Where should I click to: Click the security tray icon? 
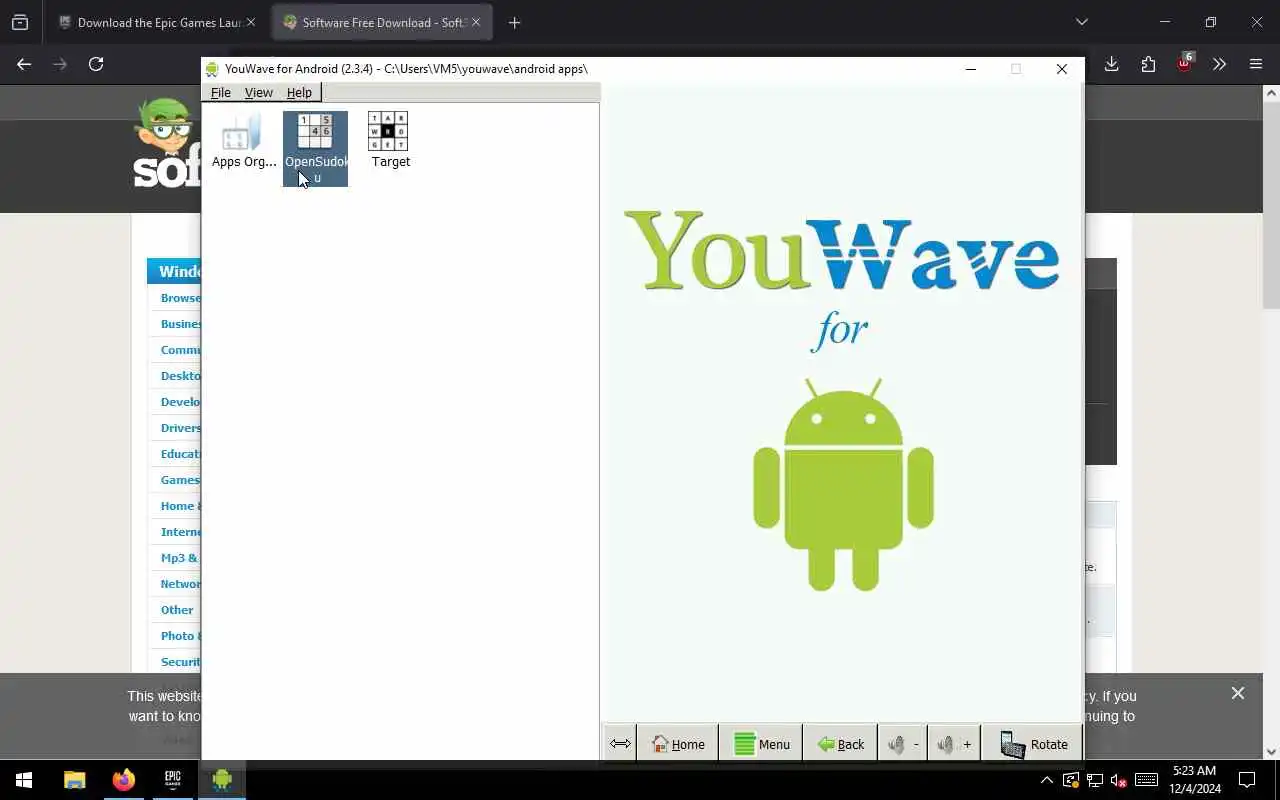pyautogui.click(x=1071, y=780)
